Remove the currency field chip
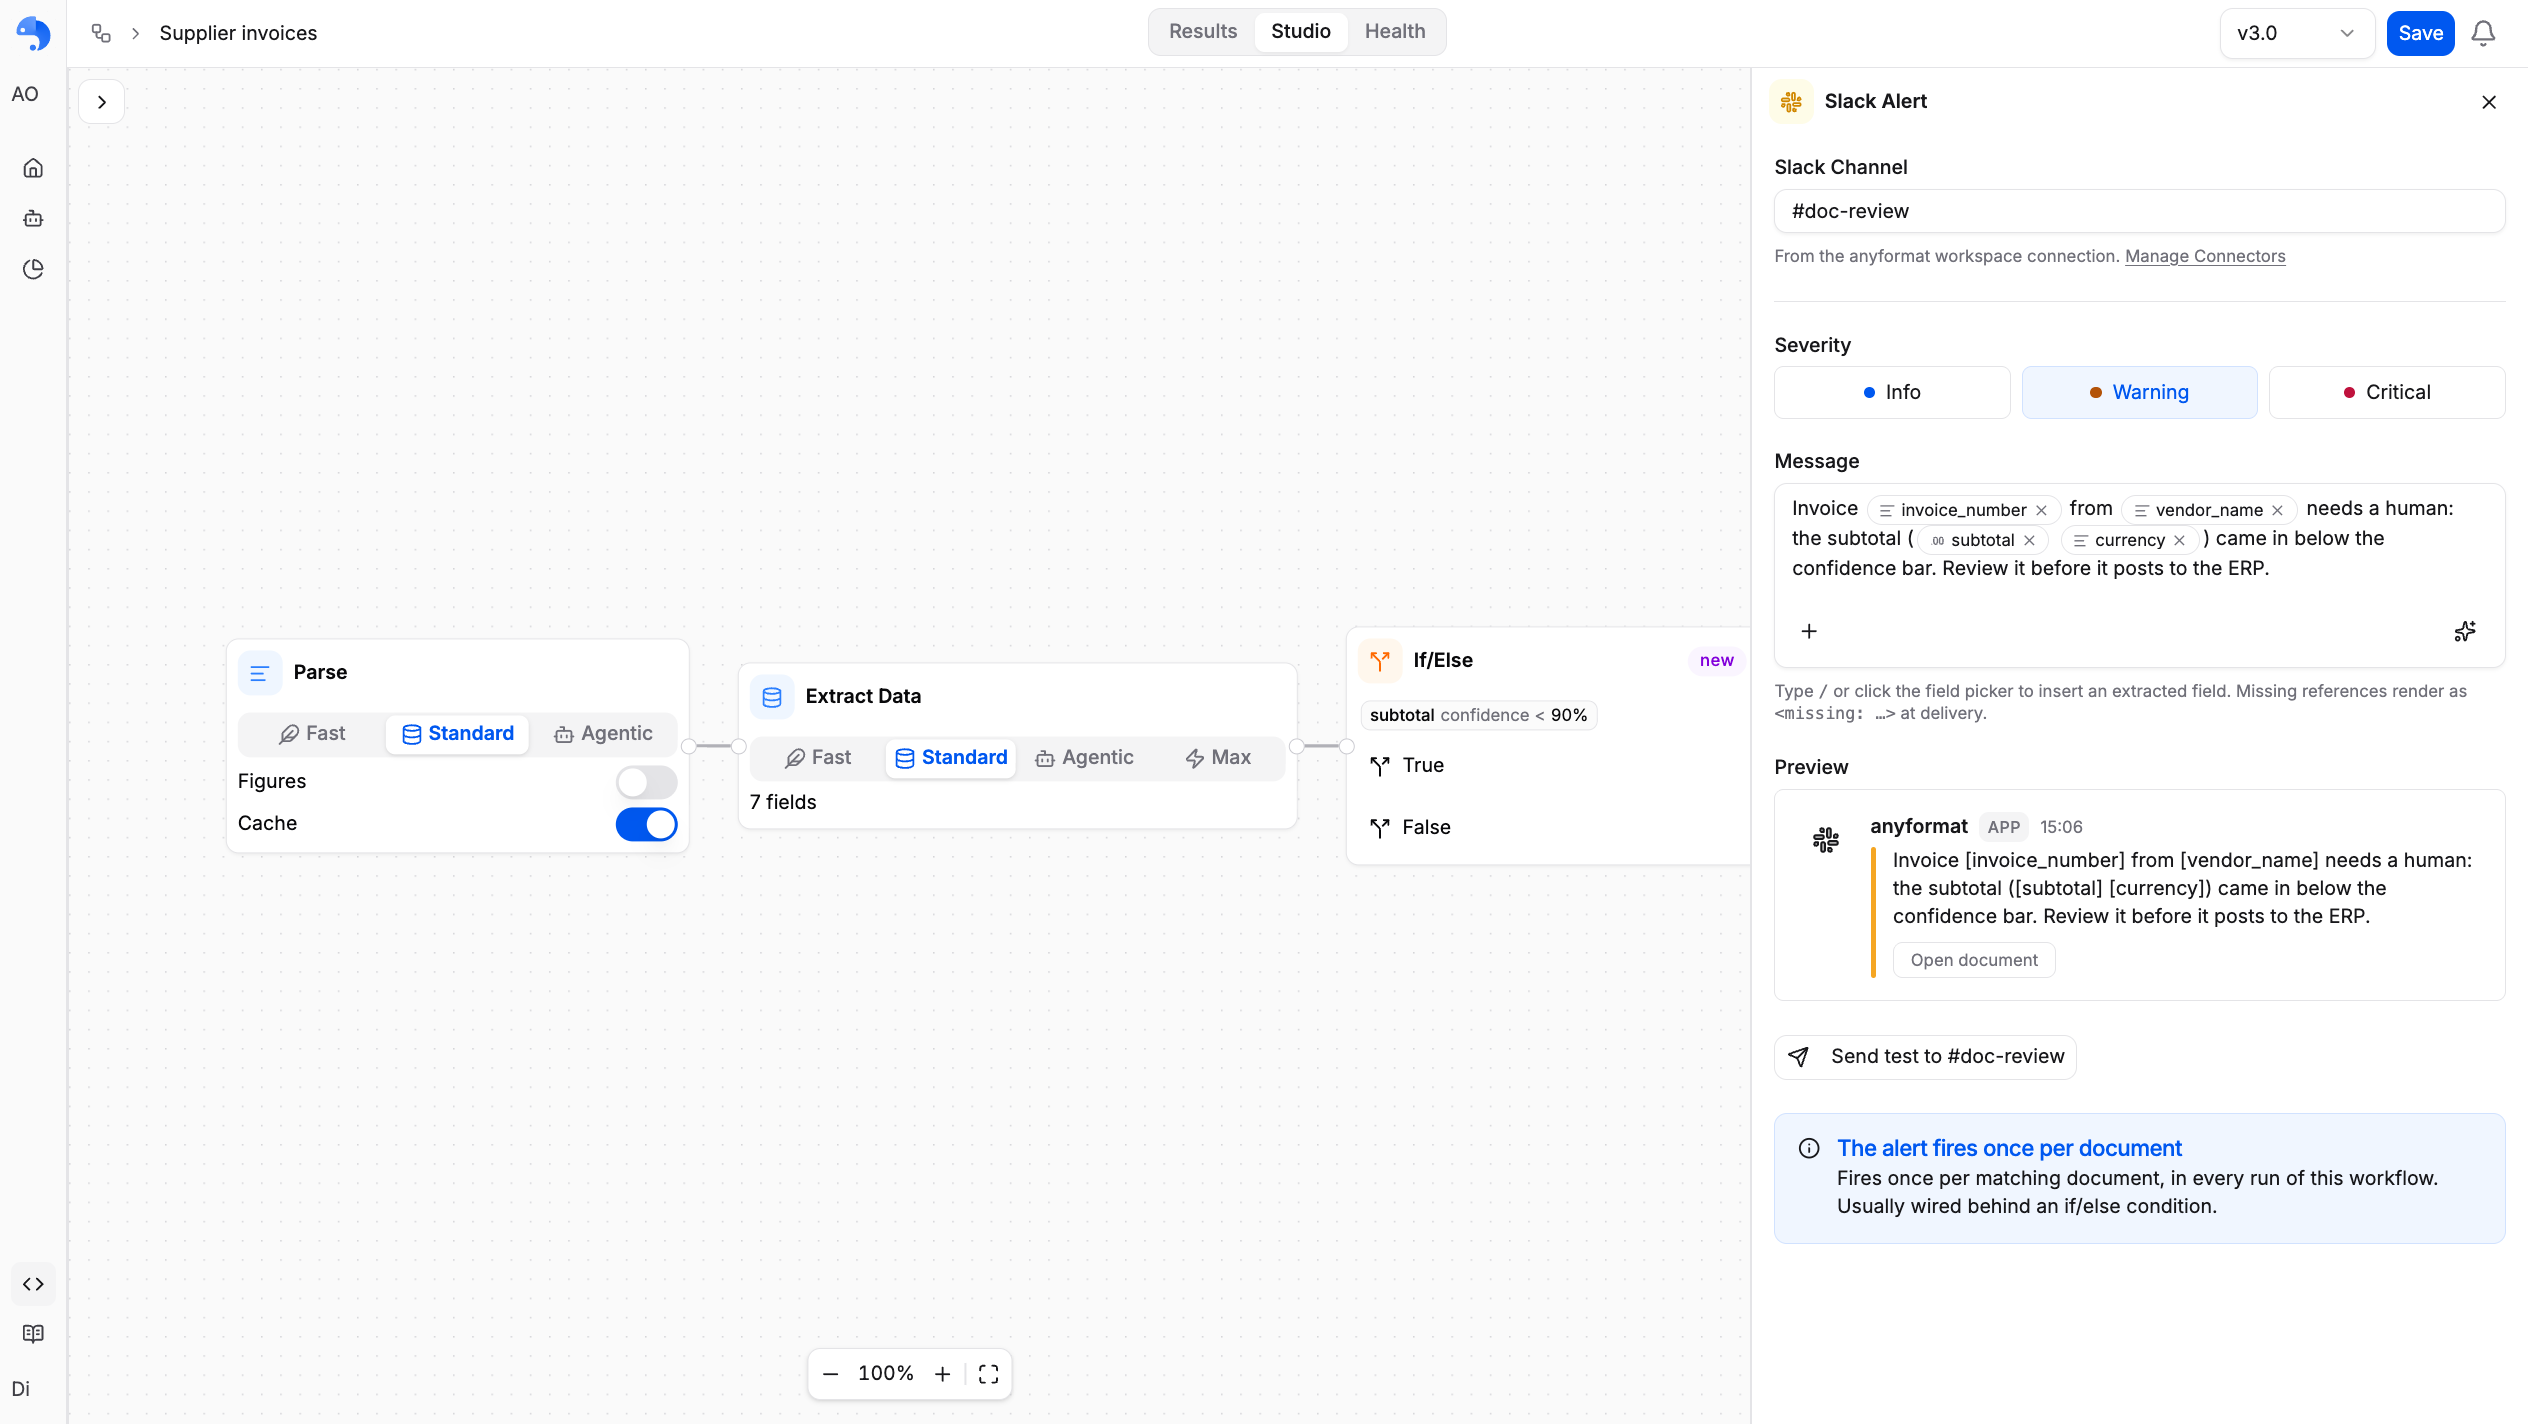Viewport: 2528px width, 1424px height. point(2179,540)
